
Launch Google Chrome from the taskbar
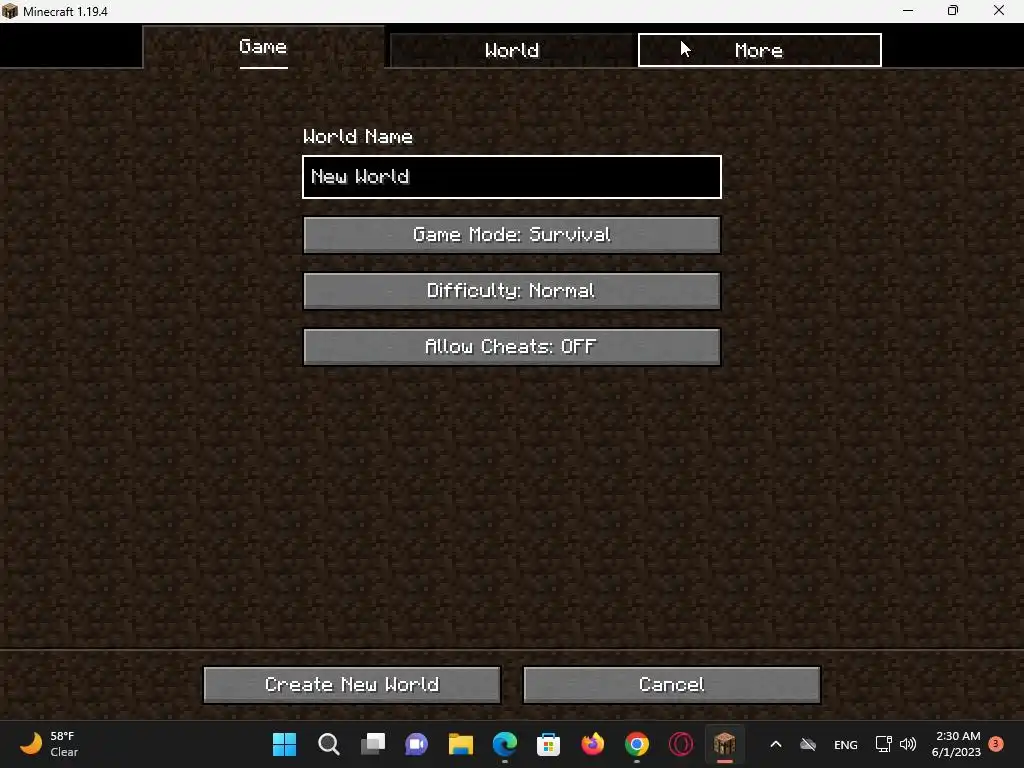pos(637,744)
